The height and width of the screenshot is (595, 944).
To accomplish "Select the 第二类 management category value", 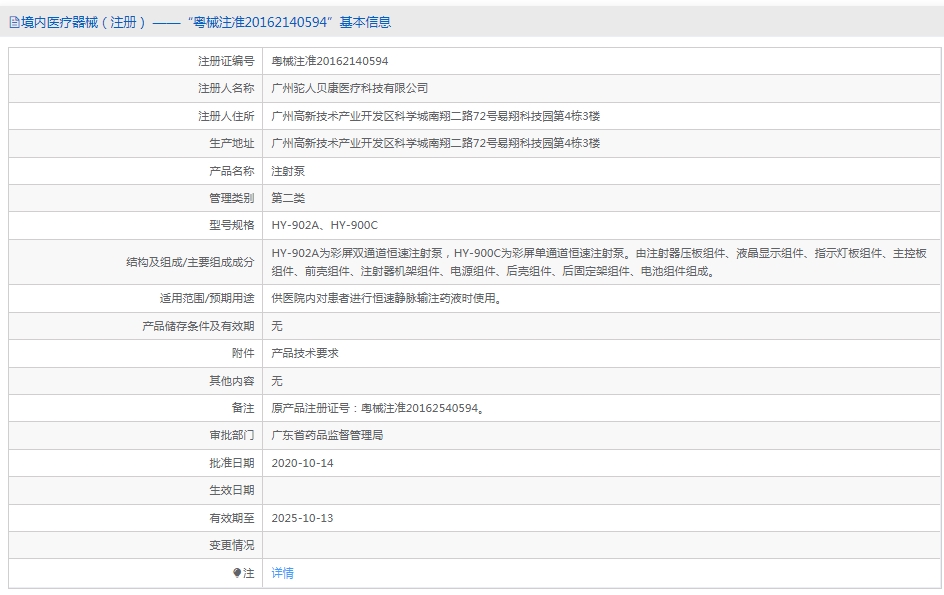I will tap(288, 198).
